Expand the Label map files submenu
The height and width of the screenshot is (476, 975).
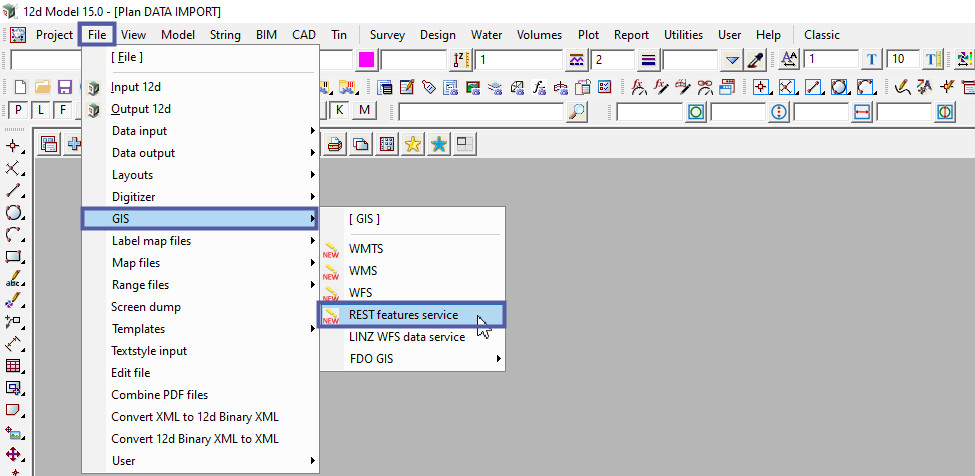(x=200, y=240)
